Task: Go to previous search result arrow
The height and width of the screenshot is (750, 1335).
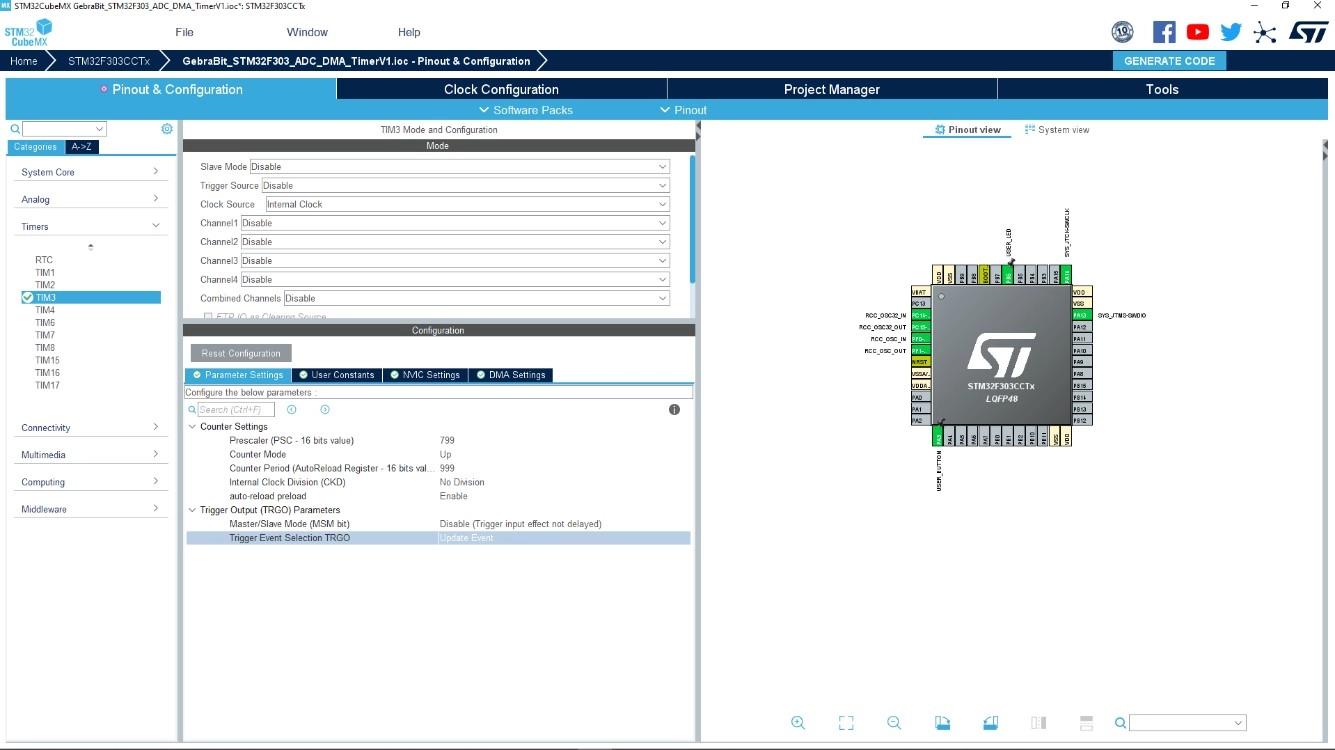Action: point(292,410)
